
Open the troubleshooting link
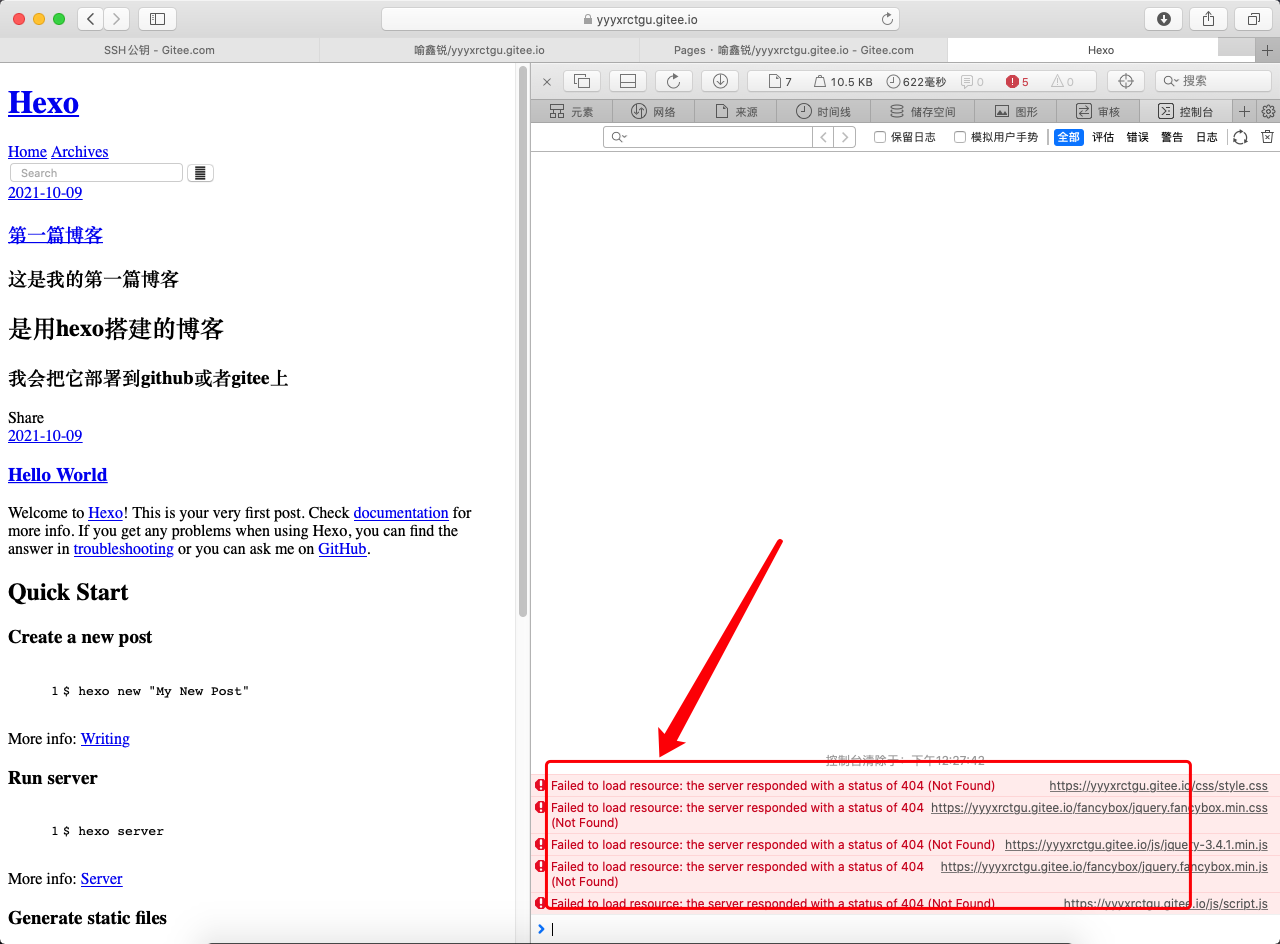pos(123,549)
